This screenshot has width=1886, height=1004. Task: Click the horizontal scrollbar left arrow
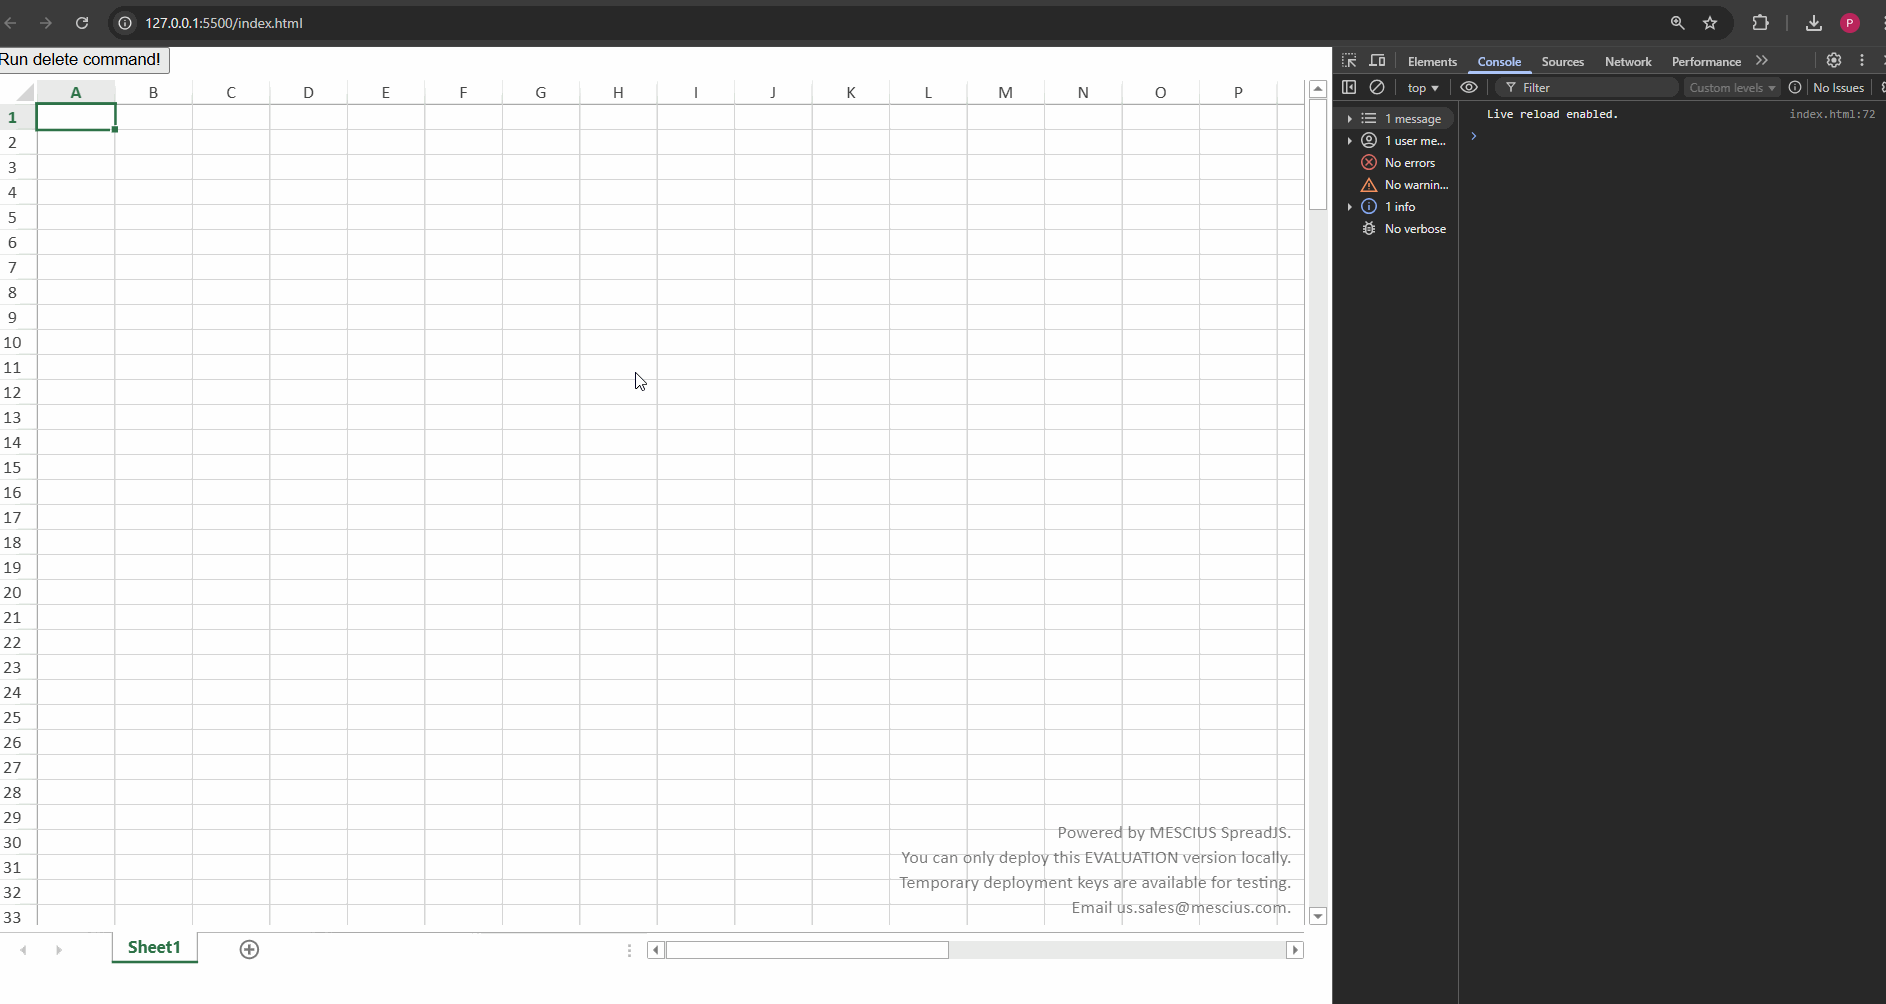click(655, 950)
